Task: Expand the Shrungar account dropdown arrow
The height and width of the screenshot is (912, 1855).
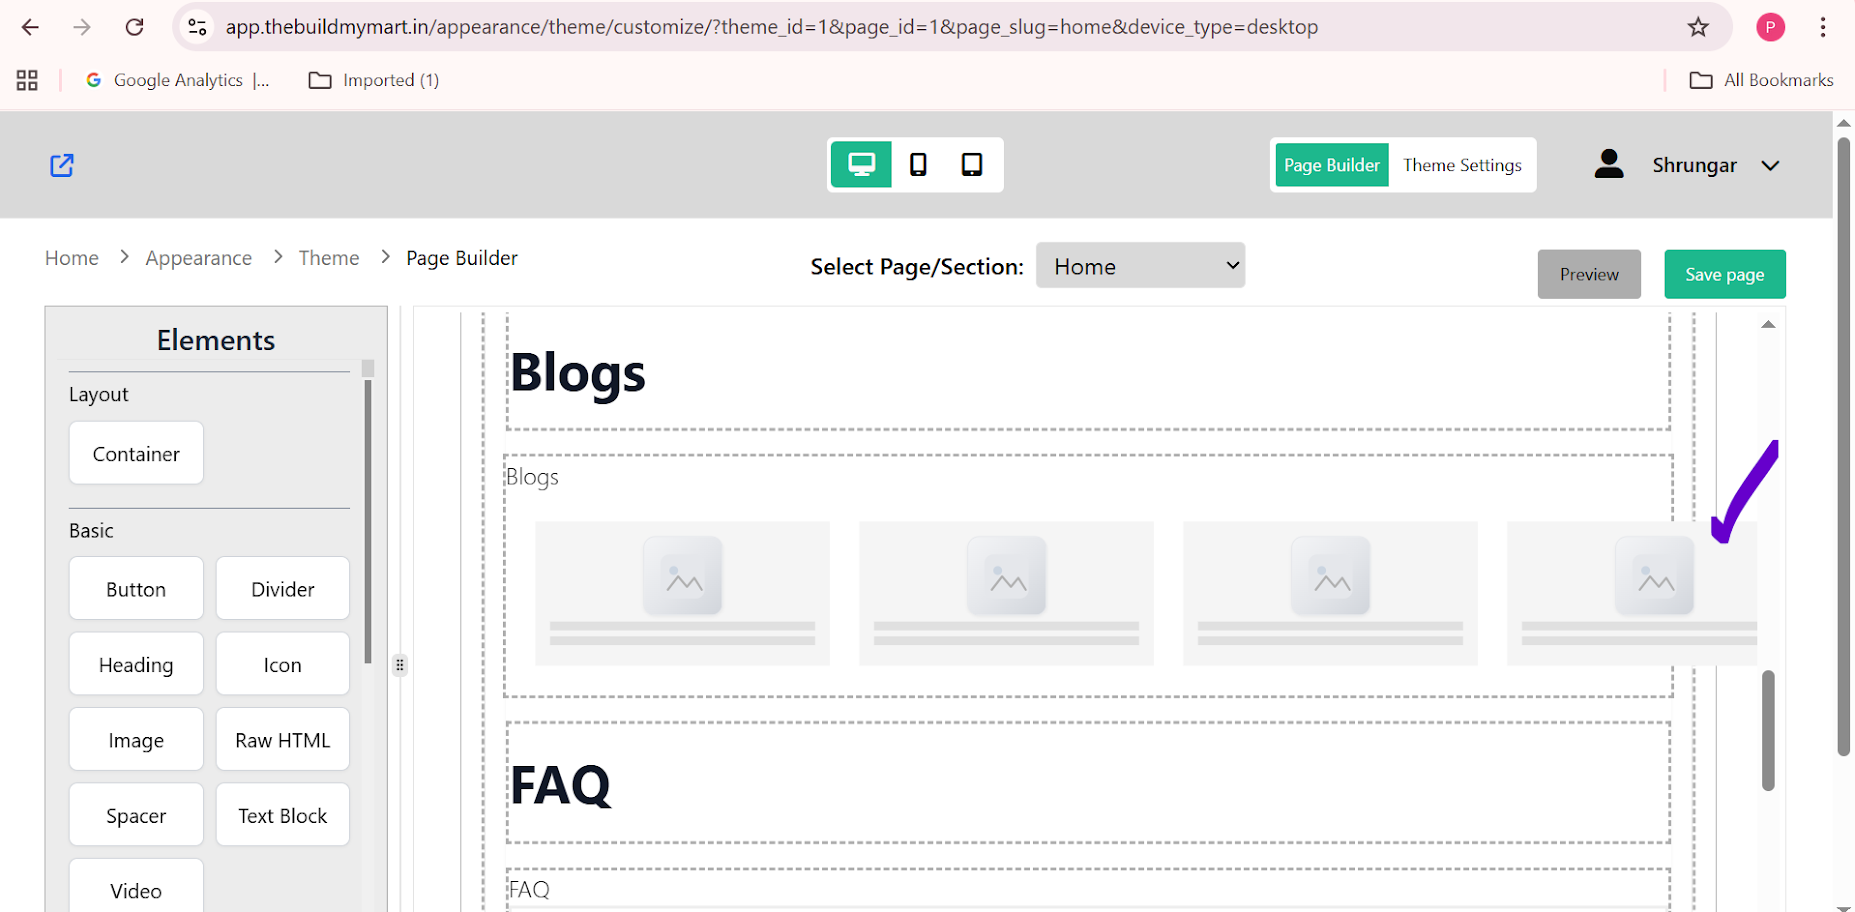Action: pyautogui.click(x=1770, y=165)
